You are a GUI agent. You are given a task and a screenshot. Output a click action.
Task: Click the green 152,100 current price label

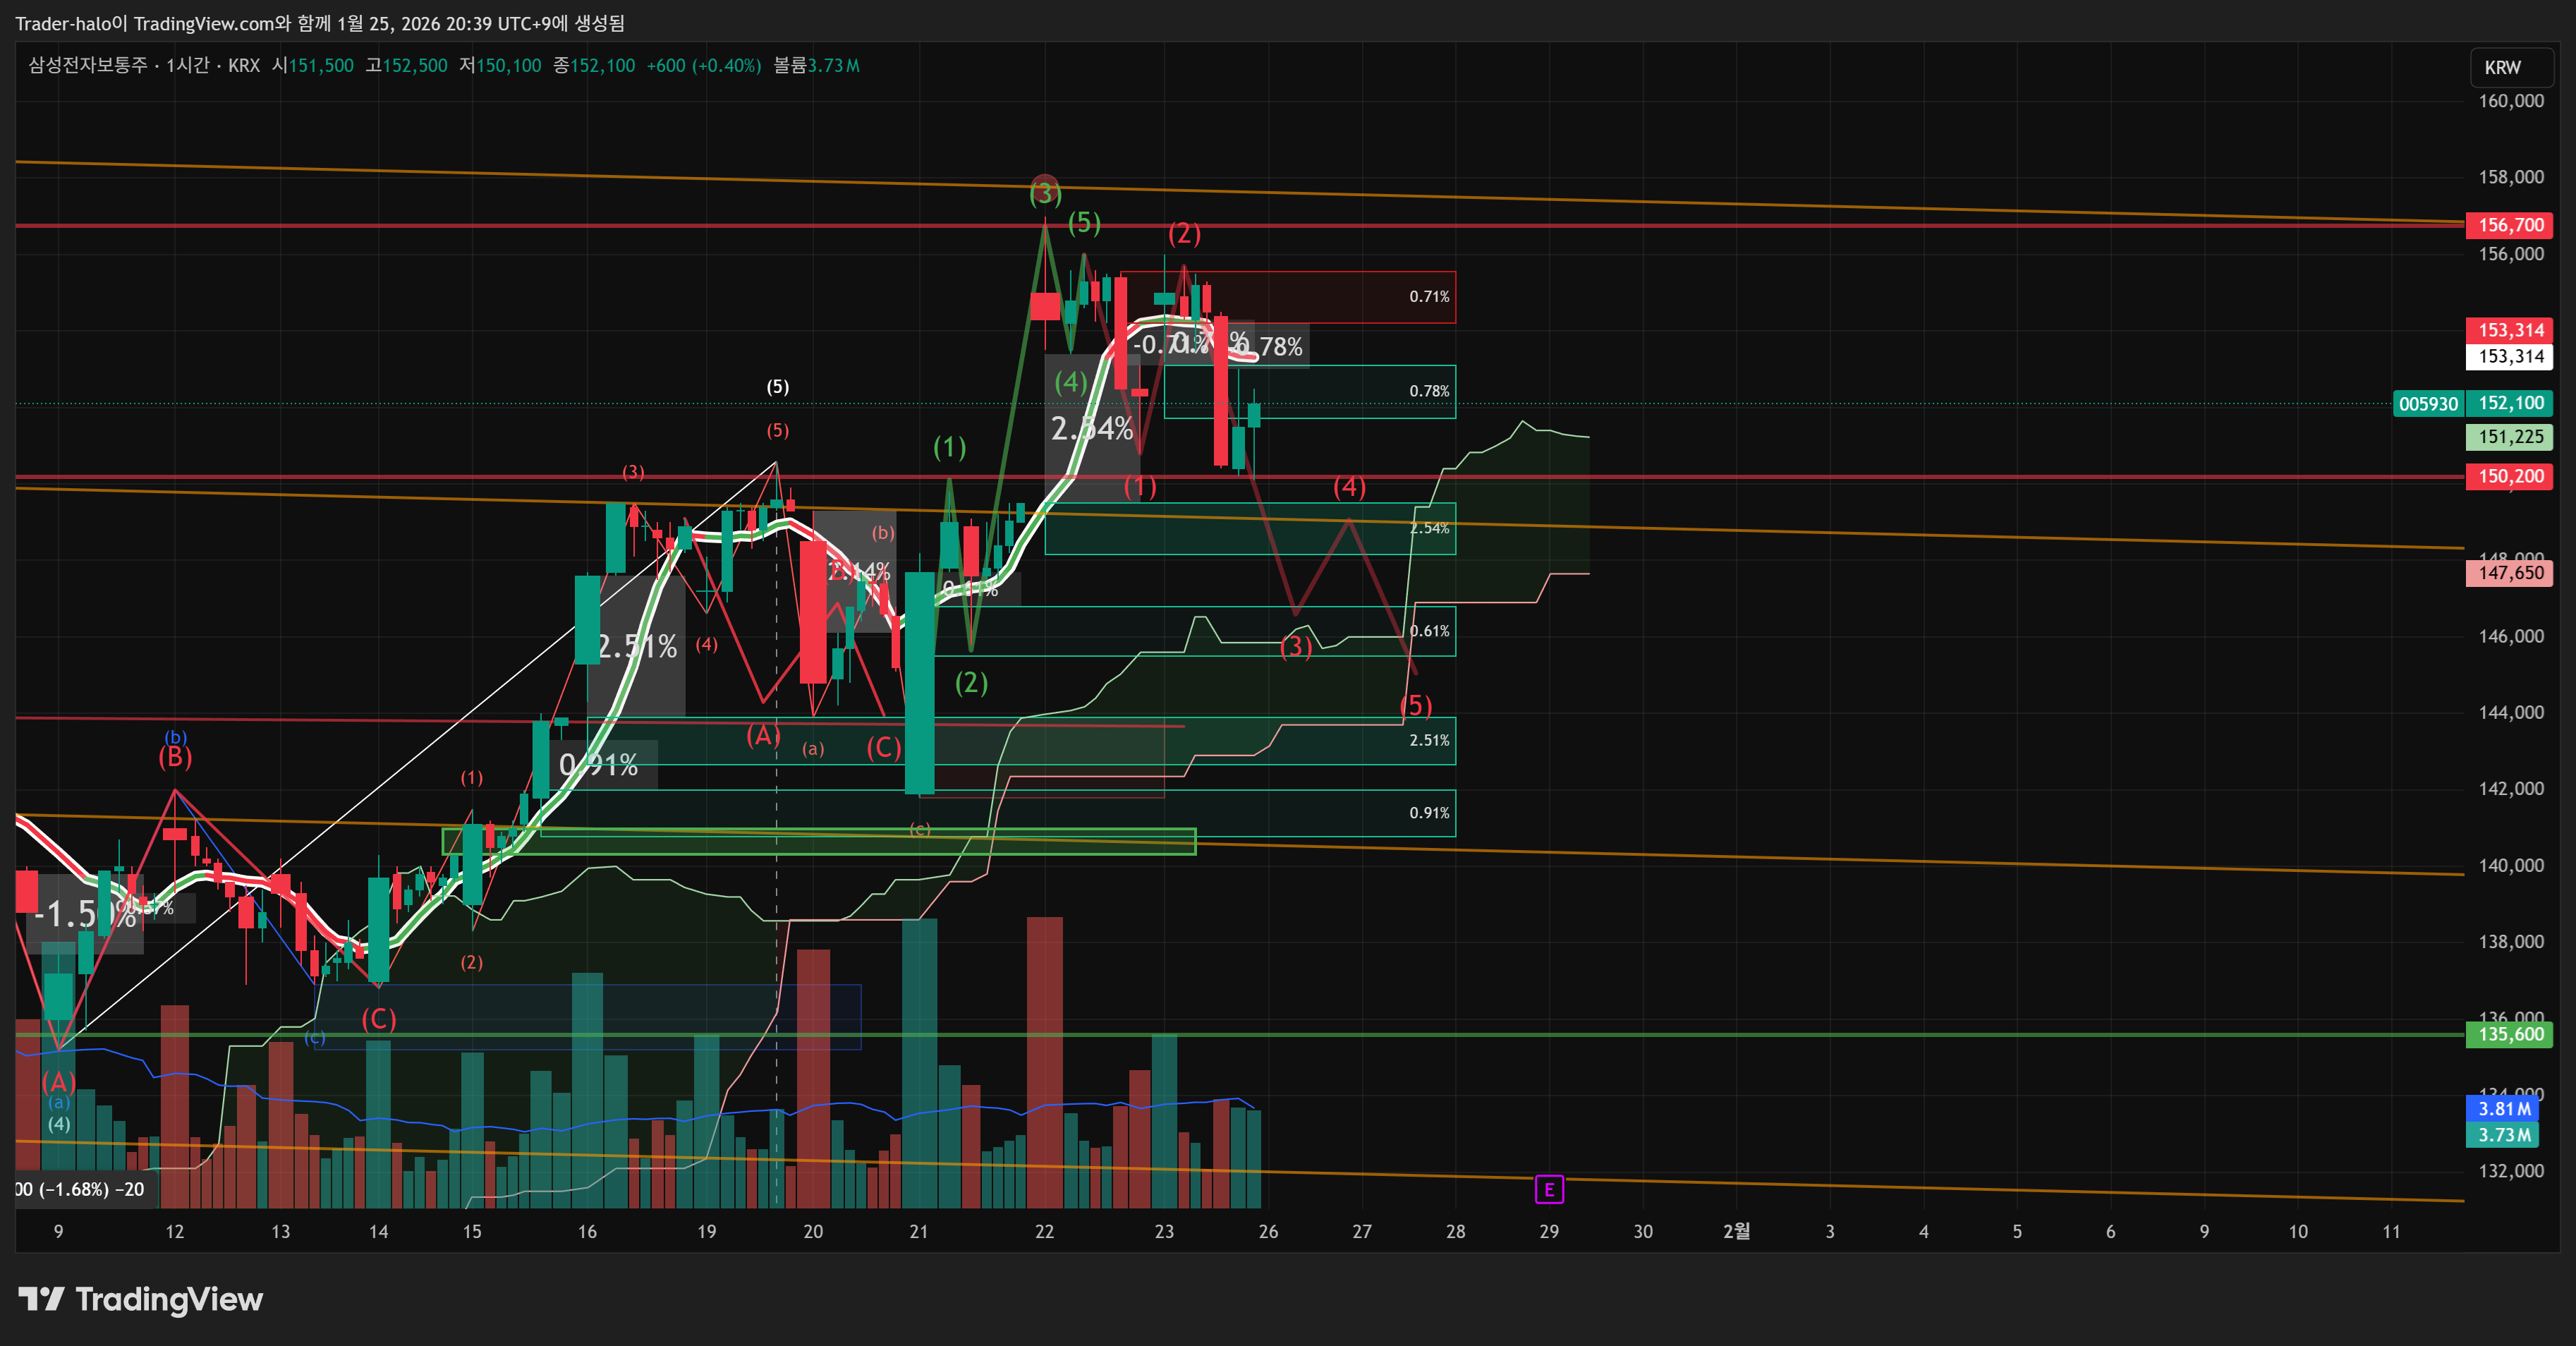pyautogui.click(x=2510, y=403)
